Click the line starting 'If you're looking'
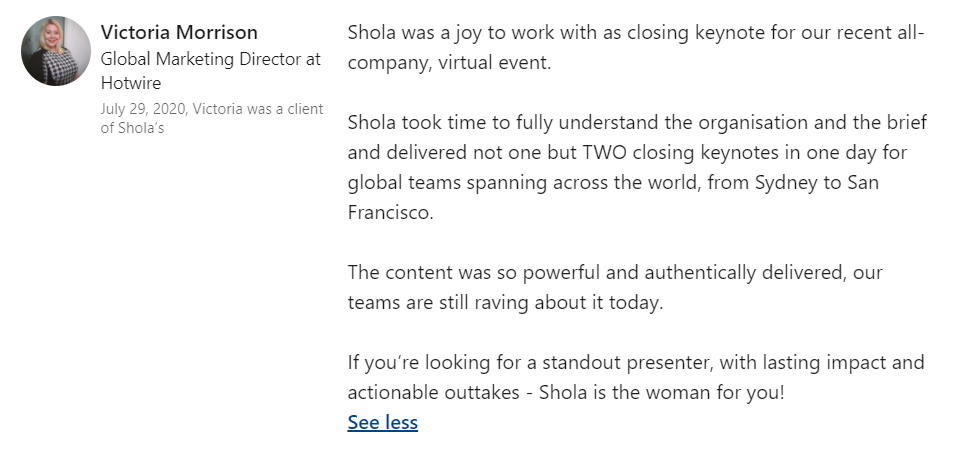 tap(636, 363)
